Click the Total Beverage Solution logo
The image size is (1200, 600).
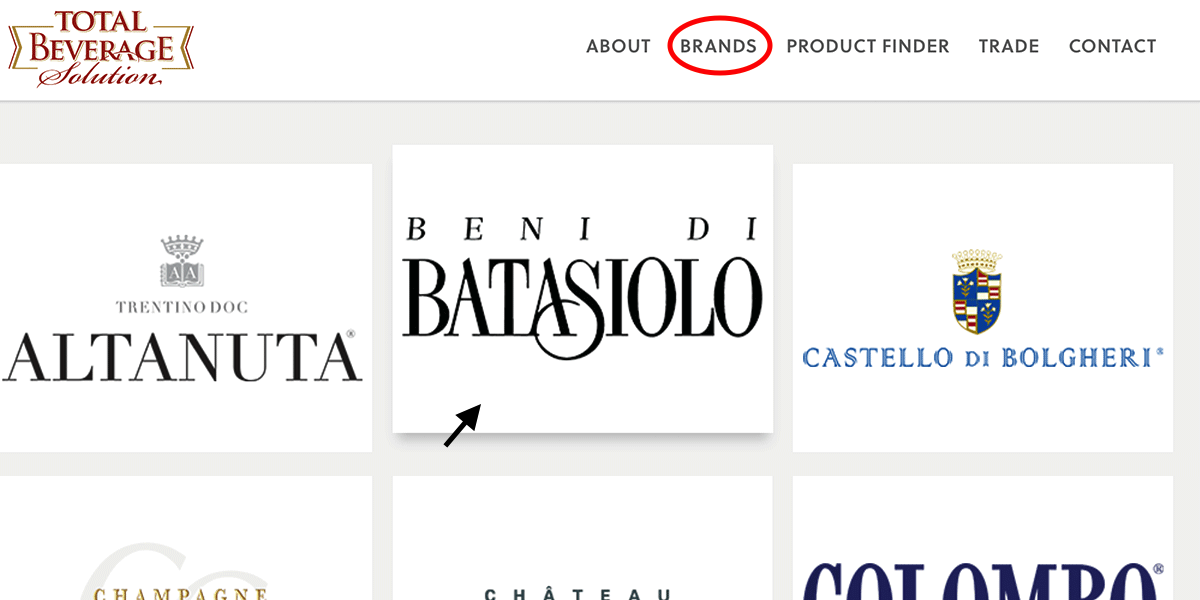tap(98, 48)
